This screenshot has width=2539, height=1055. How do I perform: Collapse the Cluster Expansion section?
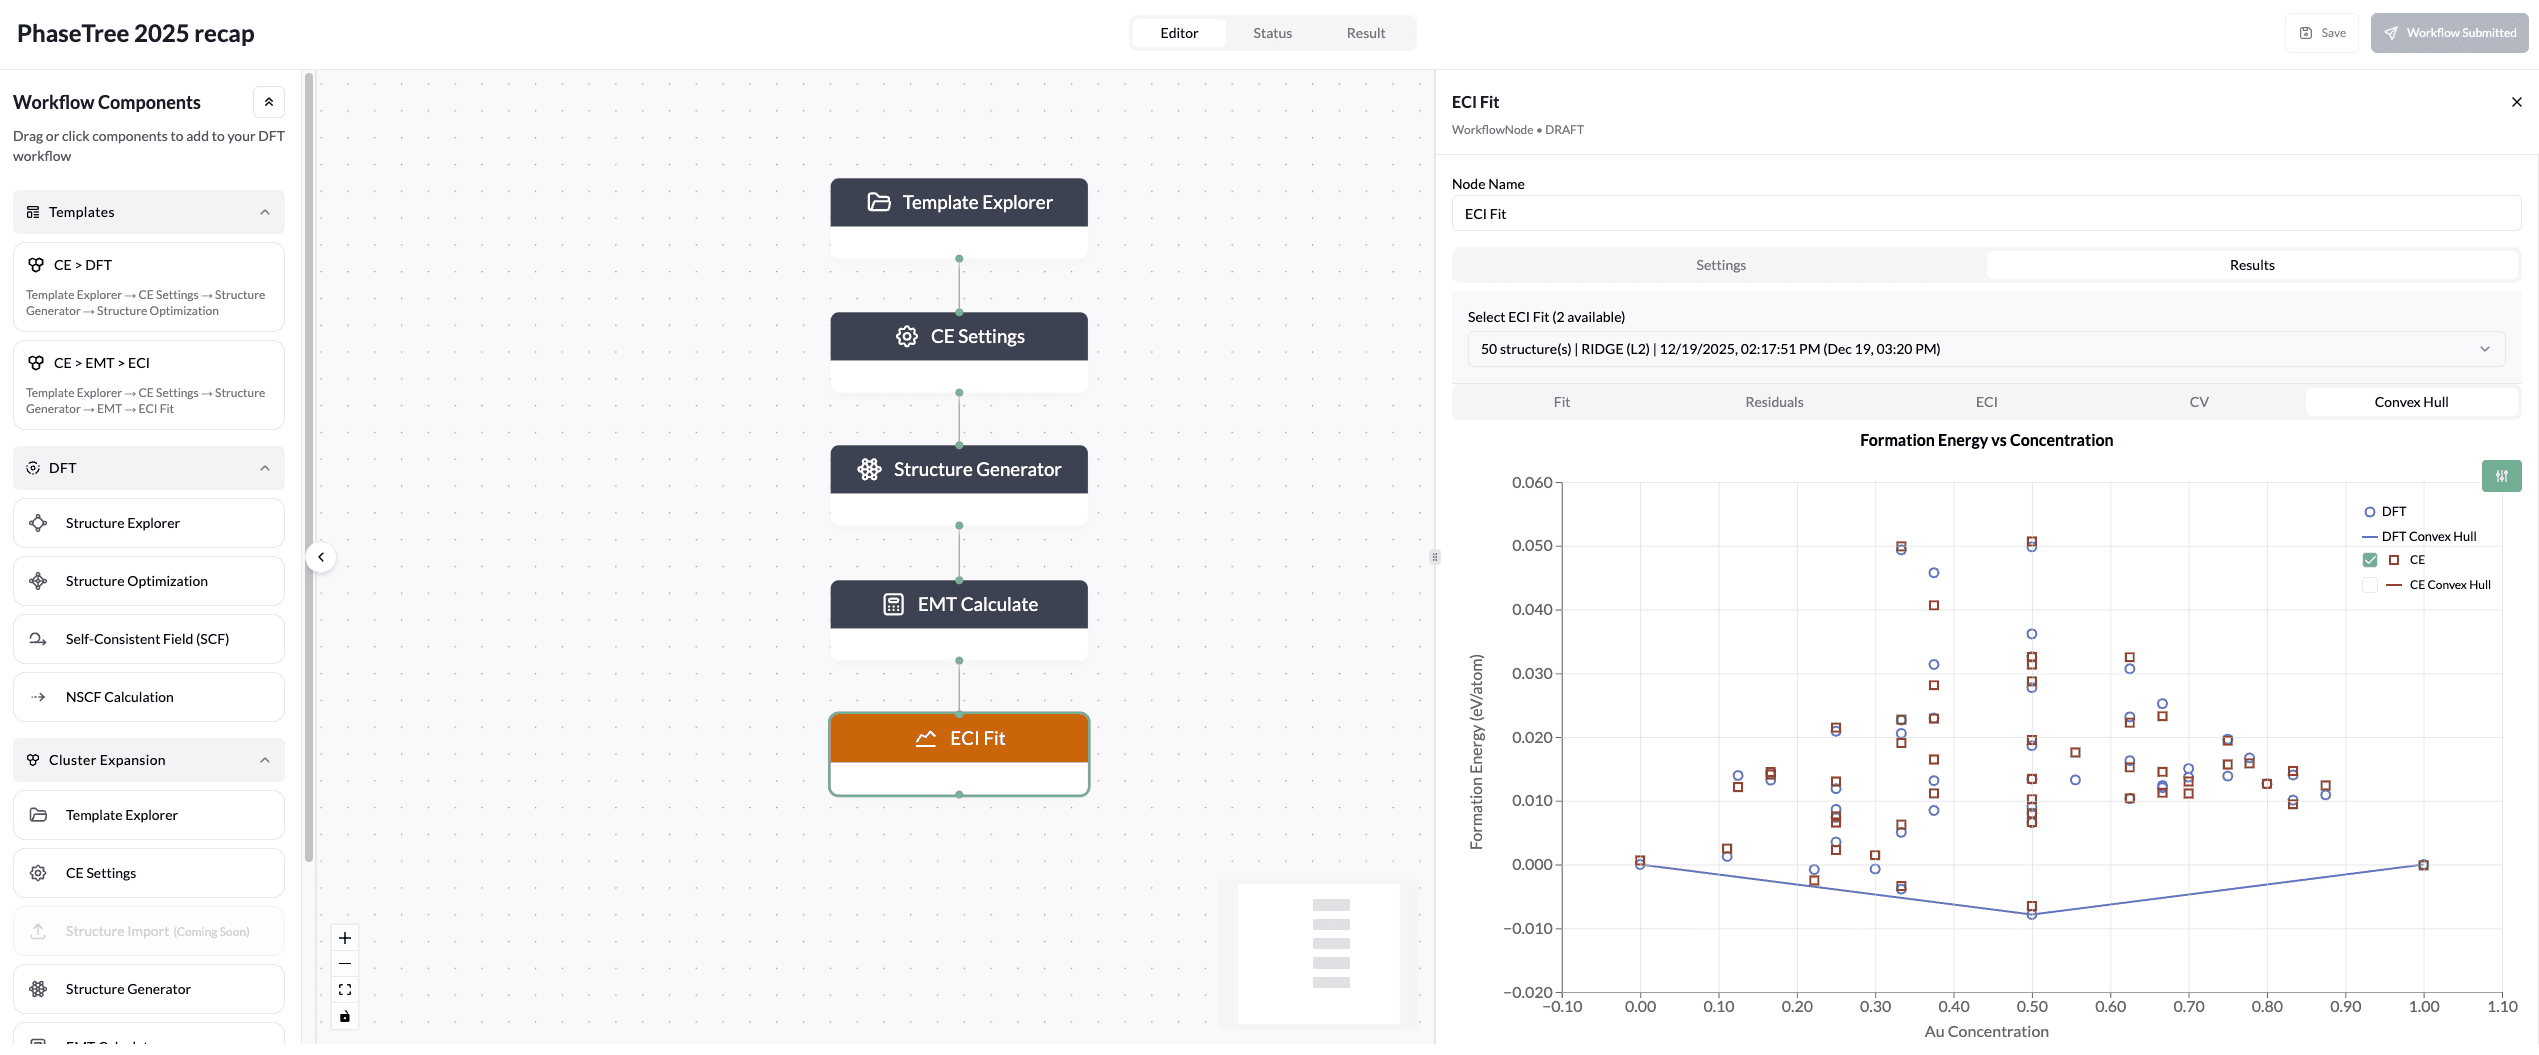point(264,759)
